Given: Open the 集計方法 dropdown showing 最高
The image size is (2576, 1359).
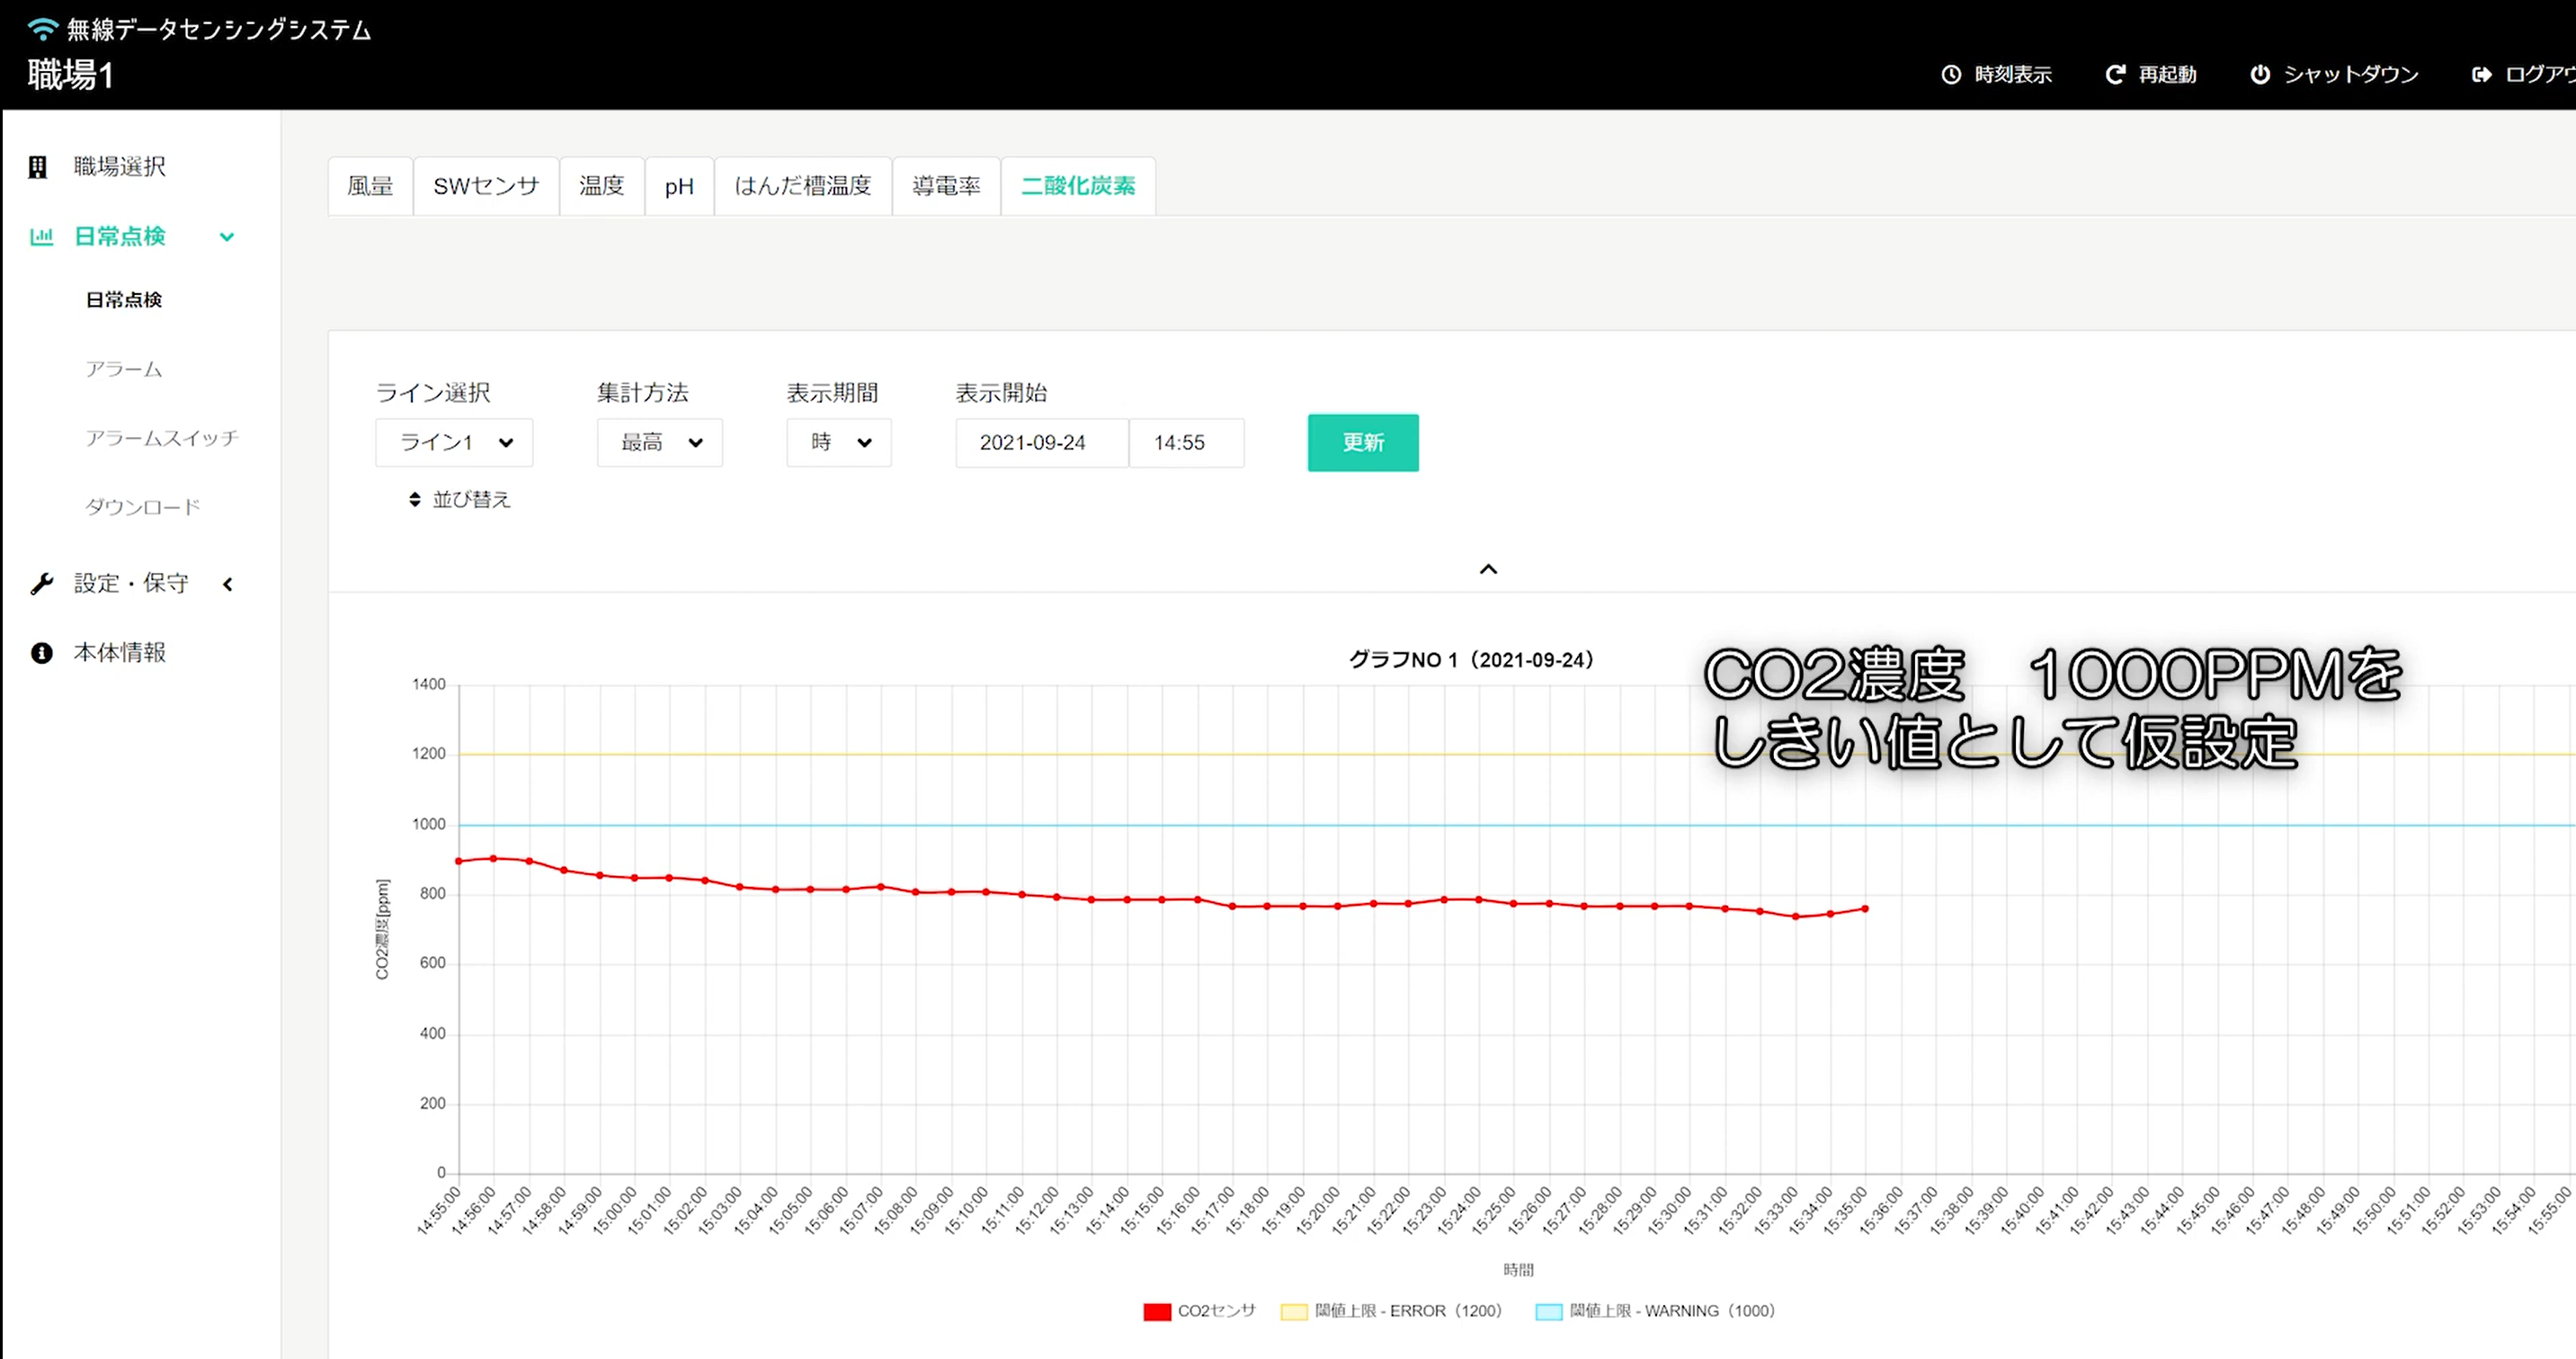Looking at the screenshot, I should pyautogui.click(x=660, y=442).
